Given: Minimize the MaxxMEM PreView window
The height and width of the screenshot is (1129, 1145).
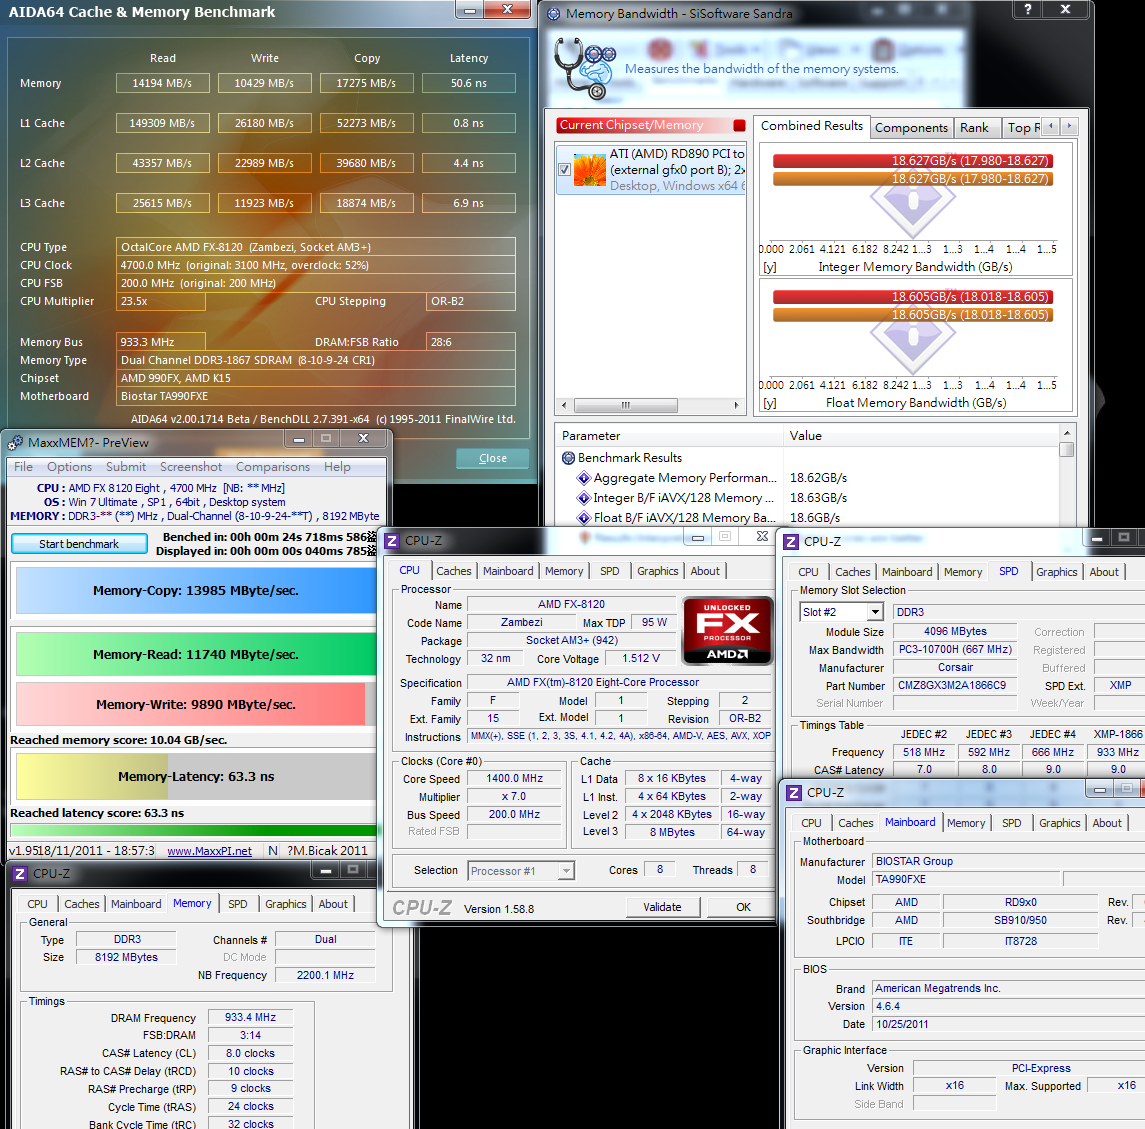Looking at the screenshot, I should (x=298, y=439).
